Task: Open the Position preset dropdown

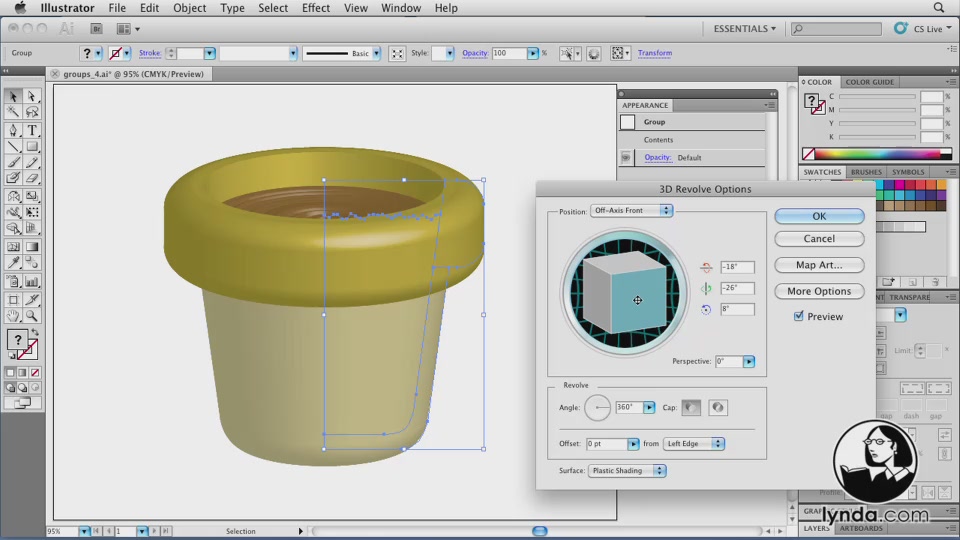Action: (x=631, y=210)
